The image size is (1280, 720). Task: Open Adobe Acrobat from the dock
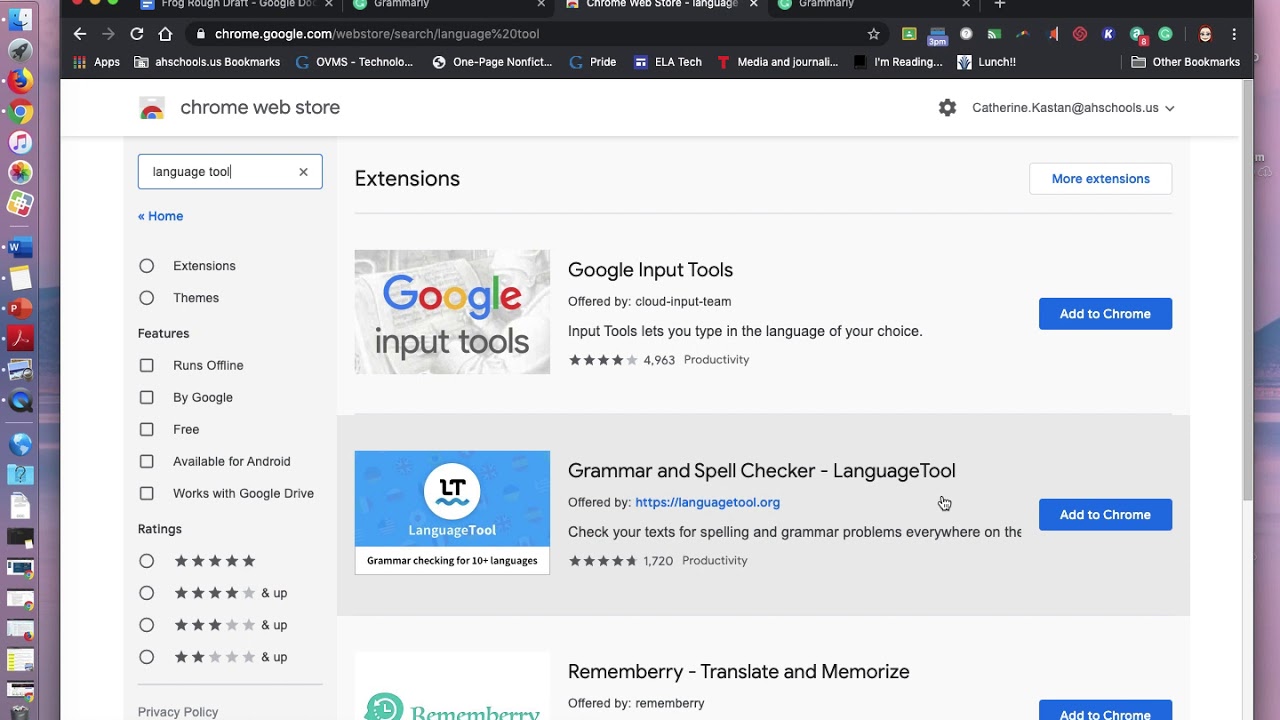click(x=20, y=340)
